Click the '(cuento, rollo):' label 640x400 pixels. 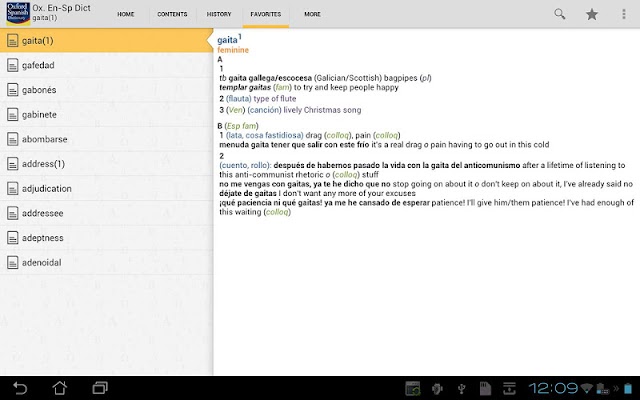245,165
